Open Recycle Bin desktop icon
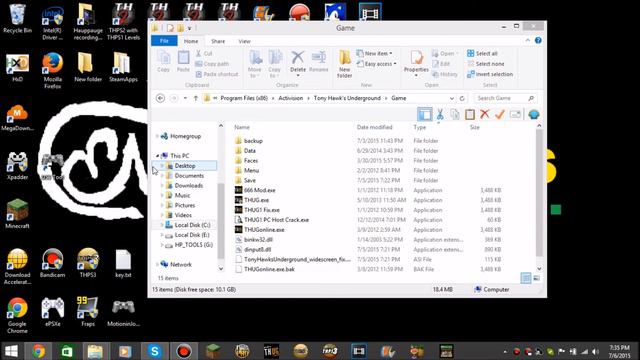Image resolution: width=640 pixels, height=360 pixels. pyautogui.click(x=17, y=19)
